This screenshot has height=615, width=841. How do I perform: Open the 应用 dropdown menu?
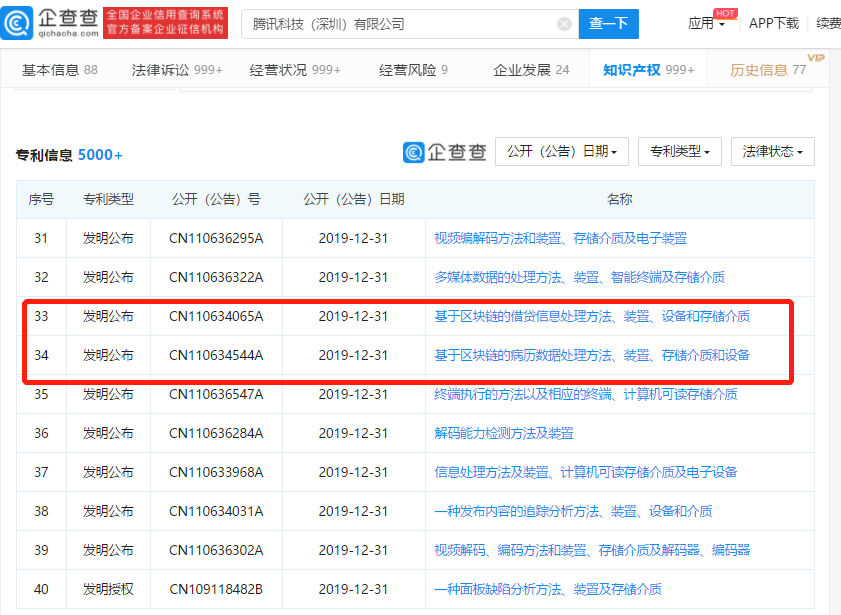point(706,24)
